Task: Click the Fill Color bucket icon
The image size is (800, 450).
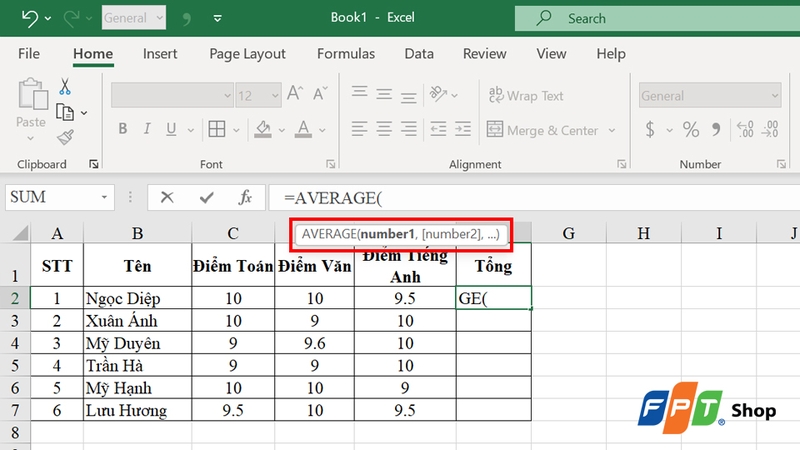Action: pyautogui.click(x=263, y=129)
